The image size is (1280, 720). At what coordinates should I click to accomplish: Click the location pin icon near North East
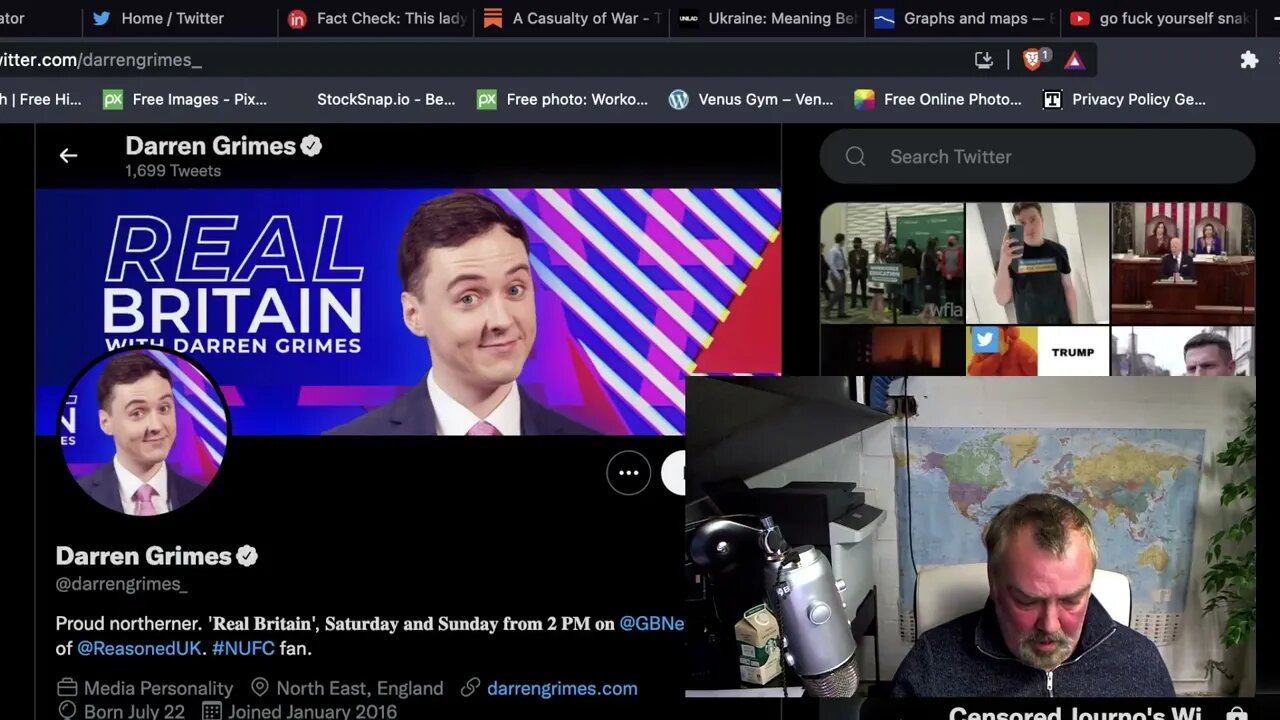(260, 688)
